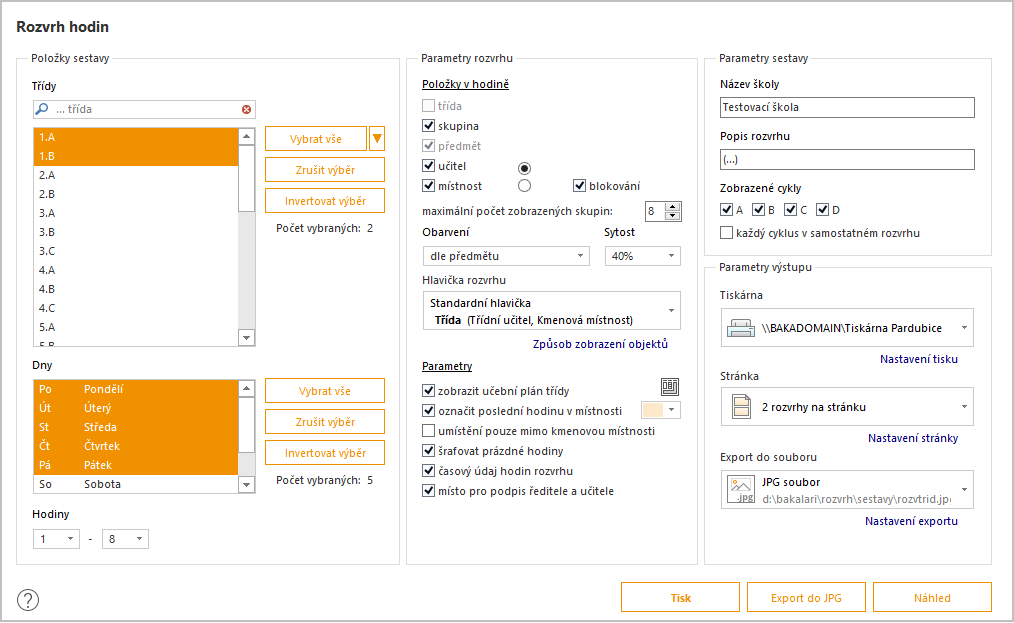This screenshot has height=623, width=1014.
Task: Toggle cycle D checkbox
Action: pyautogui.click(x=823, y=210)
